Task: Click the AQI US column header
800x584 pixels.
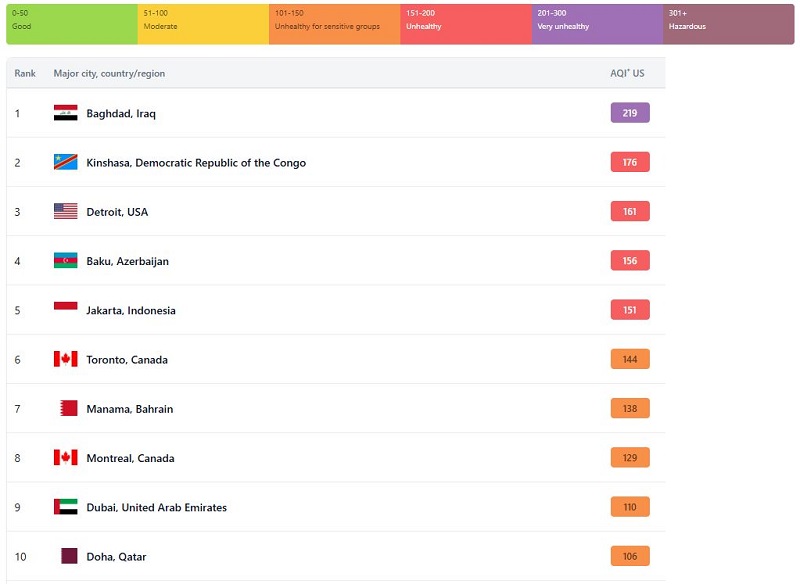Action: 627,74
